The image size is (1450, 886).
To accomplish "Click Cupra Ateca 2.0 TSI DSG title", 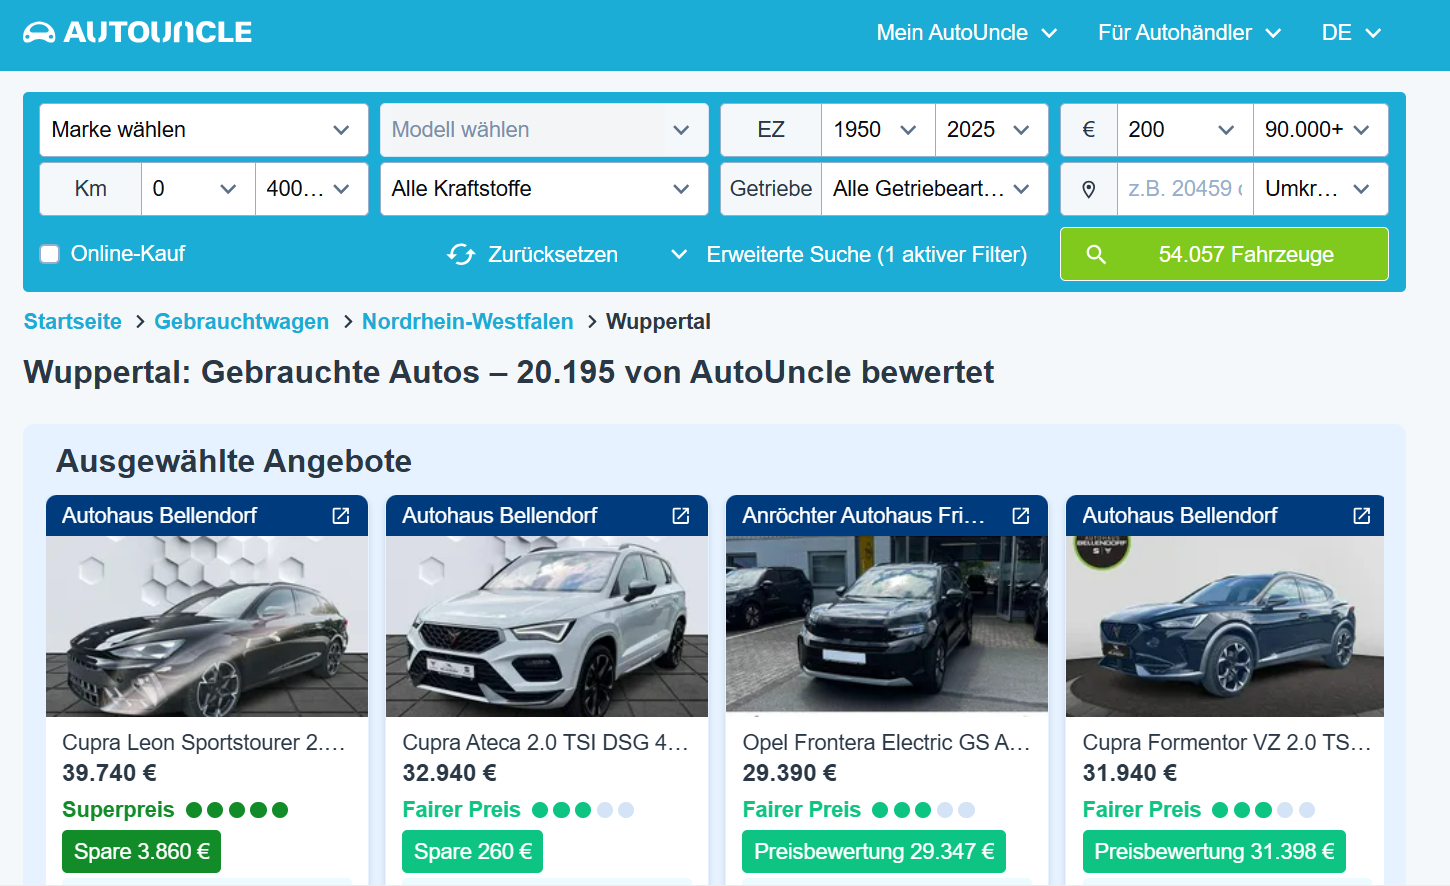I will pos(545,743).
